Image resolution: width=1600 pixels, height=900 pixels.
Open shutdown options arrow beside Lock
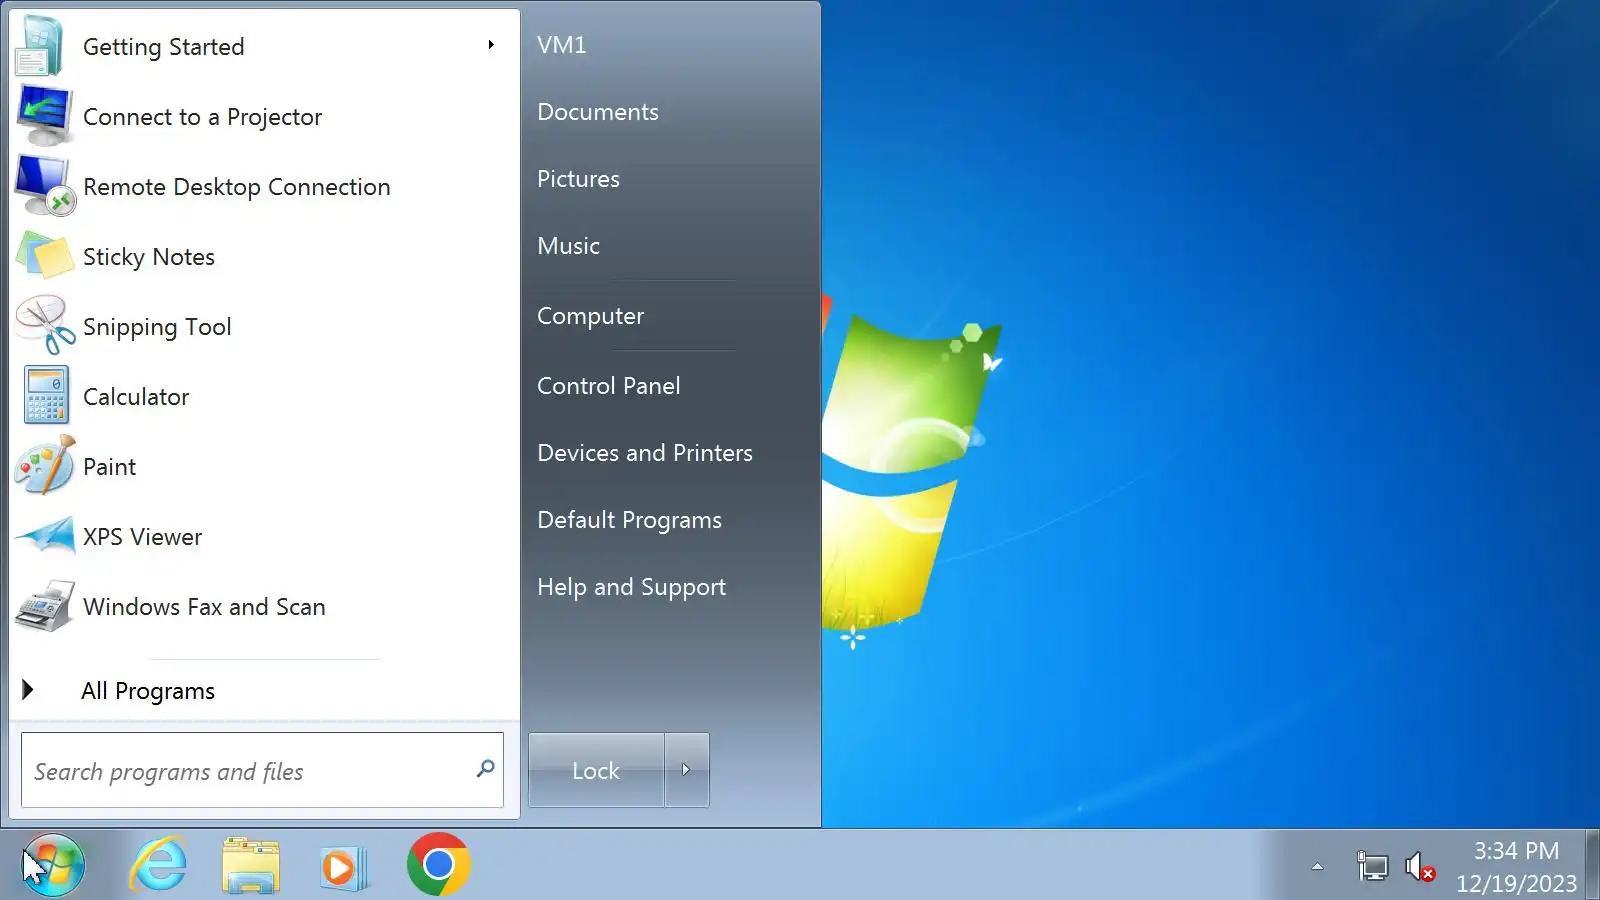pos(687,770)
